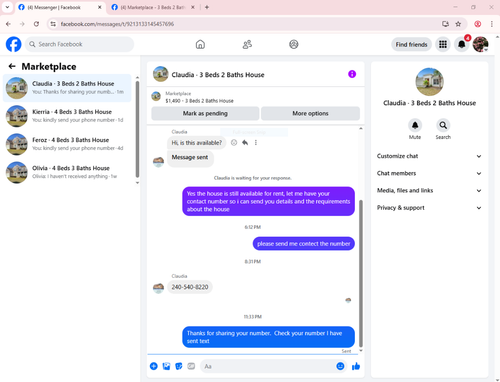
Task: Go back in browser history
Action: [8, 24]
